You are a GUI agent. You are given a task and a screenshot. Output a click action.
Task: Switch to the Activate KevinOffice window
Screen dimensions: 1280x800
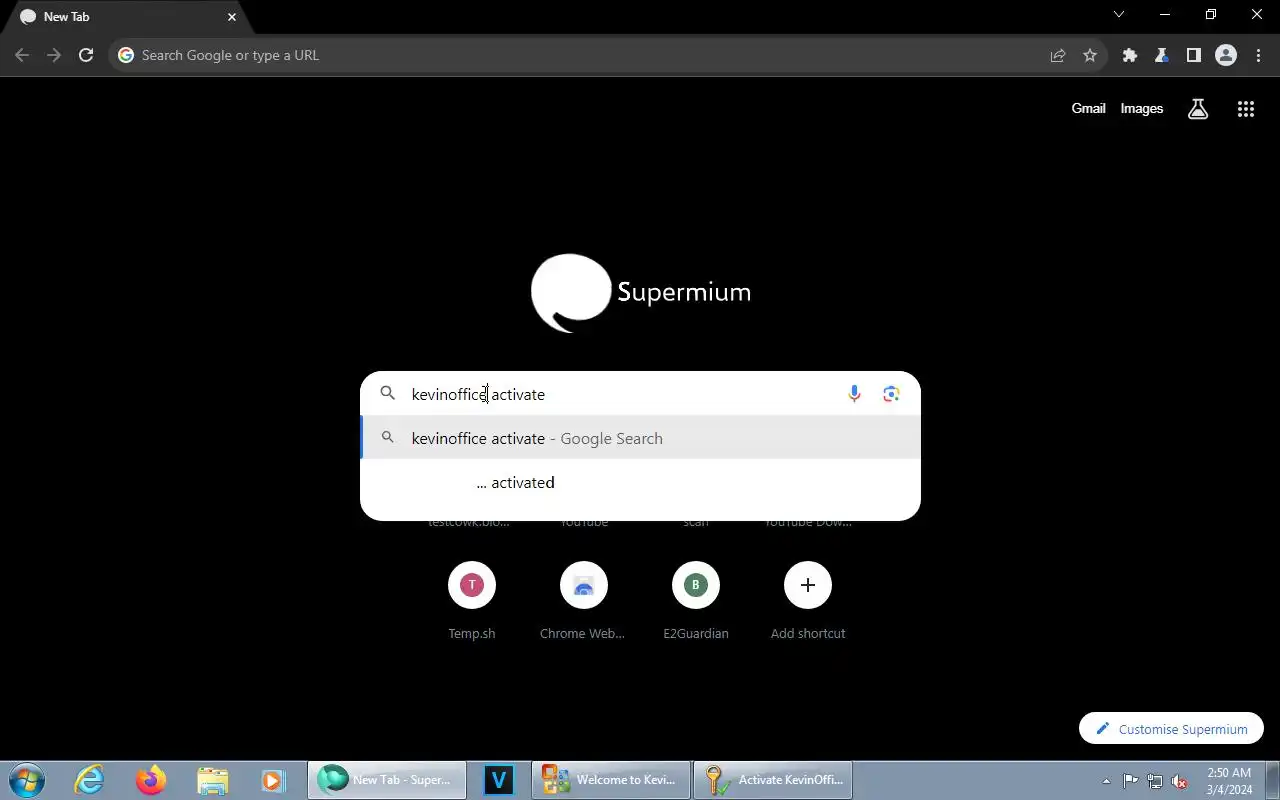click(x=773, y=780)
